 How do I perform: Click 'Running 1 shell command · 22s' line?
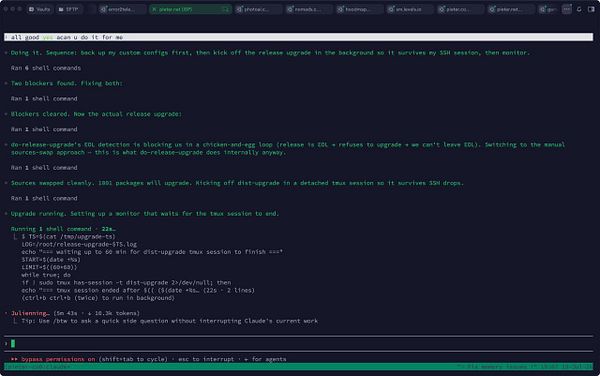[63, 229]
